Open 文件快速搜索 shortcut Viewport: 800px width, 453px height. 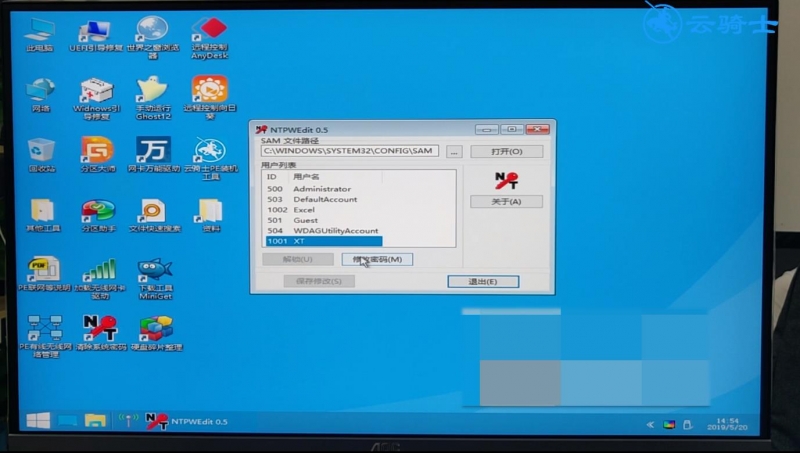click(155, 215)
